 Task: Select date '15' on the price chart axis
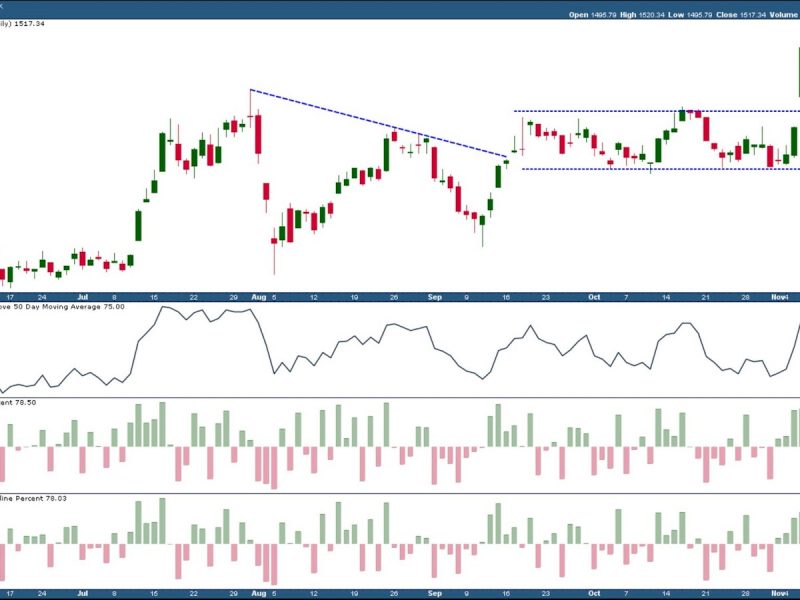(154, 297)
